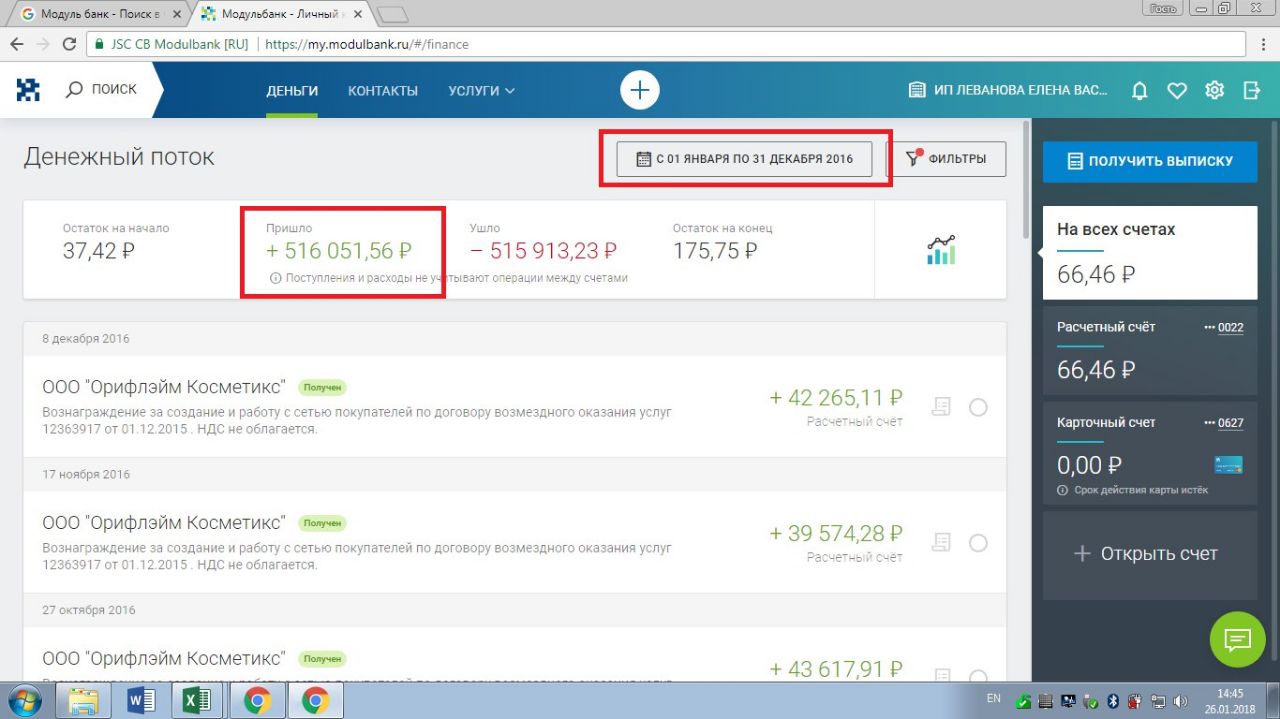Click closing balance 175,75 ₽
This screenshot has width=1280, height=719.
click(715, 251)
